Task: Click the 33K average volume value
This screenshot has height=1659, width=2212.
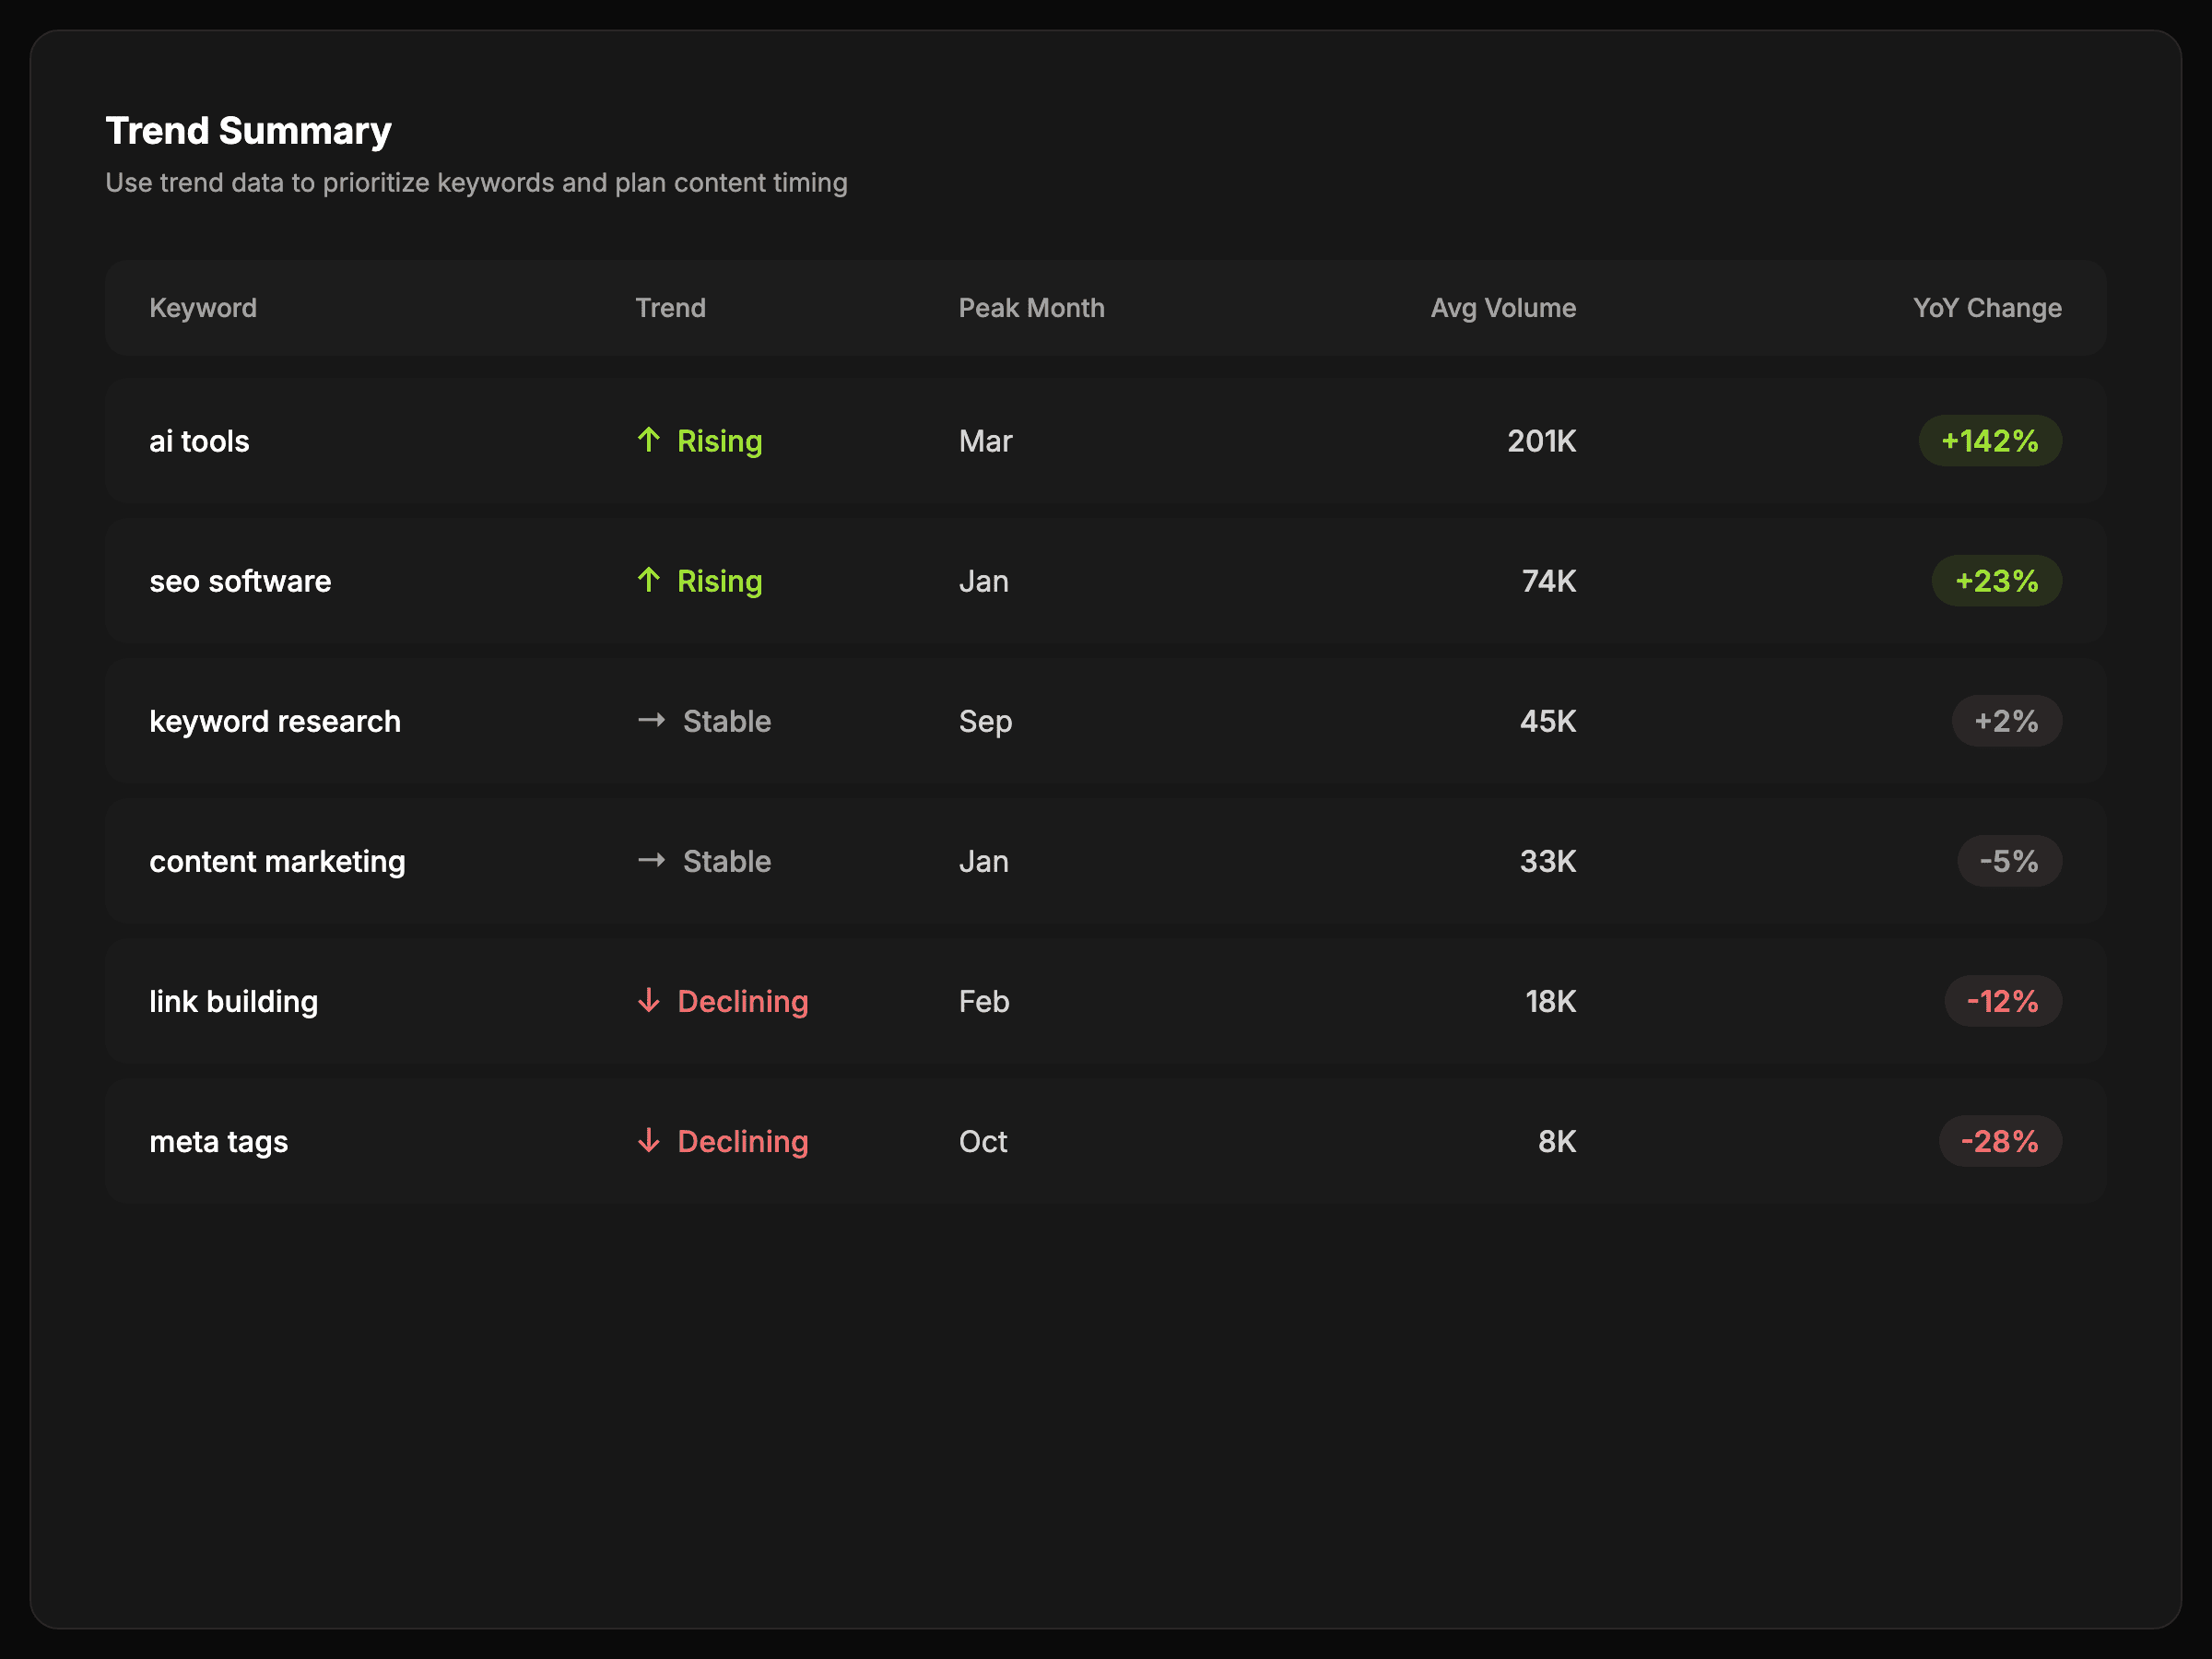Action: (x=1547, y=861)
